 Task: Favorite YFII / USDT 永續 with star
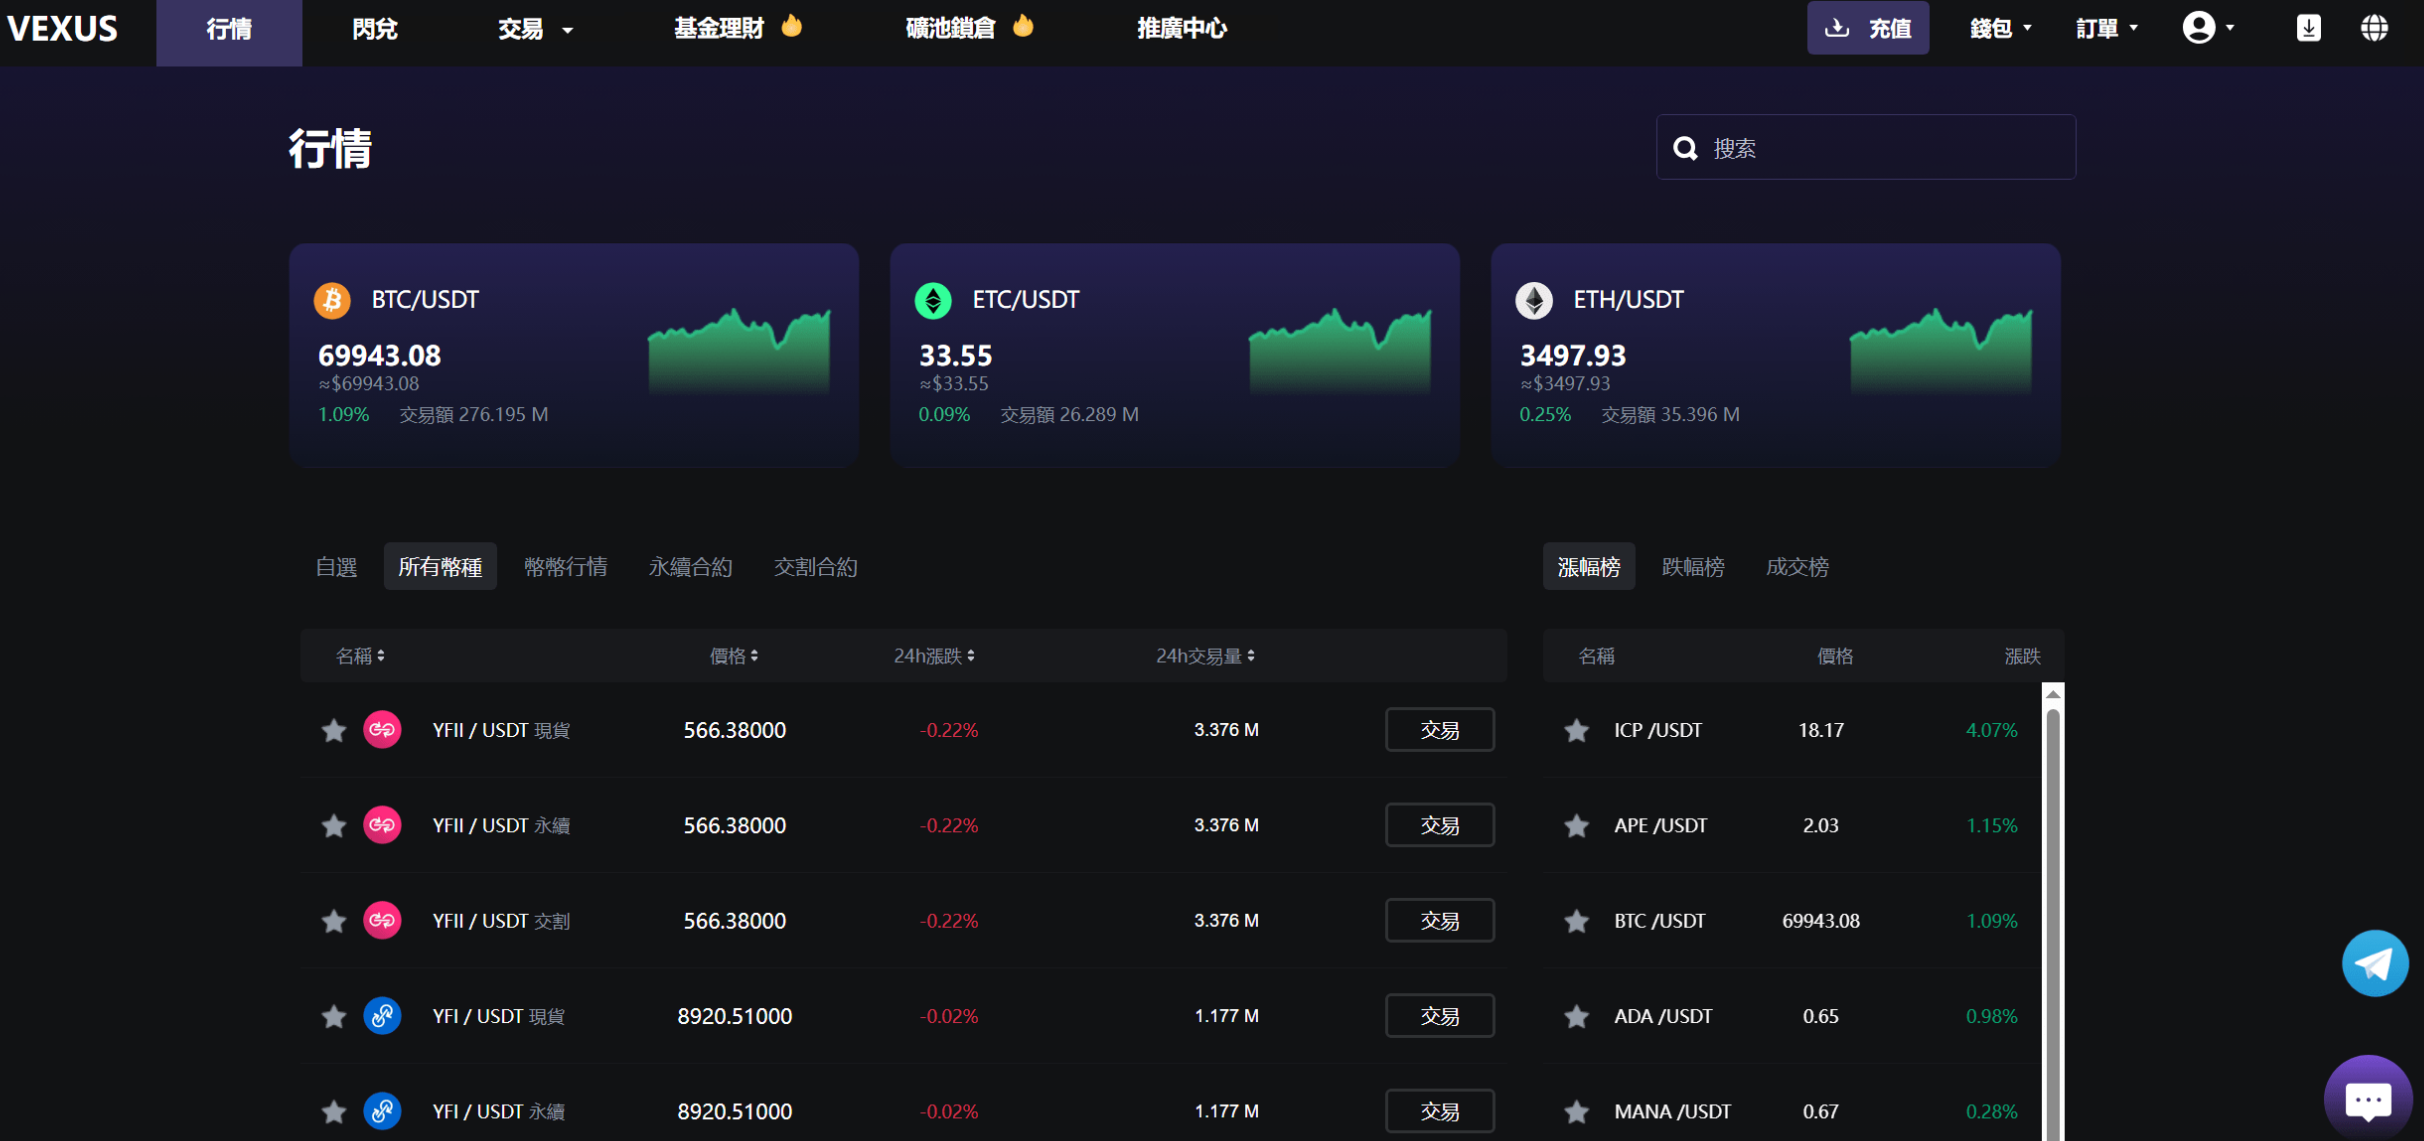pyautogui.click(x=334, y=825)
